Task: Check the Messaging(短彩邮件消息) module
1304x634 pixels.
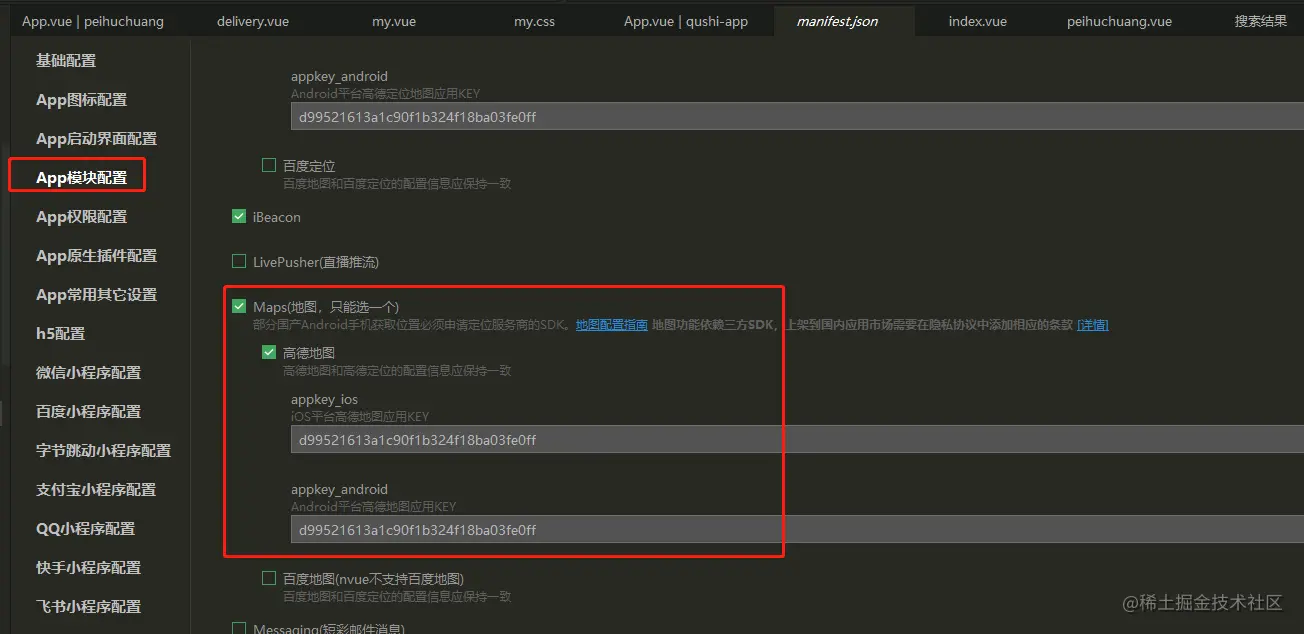Action: (x=239, y=627)
